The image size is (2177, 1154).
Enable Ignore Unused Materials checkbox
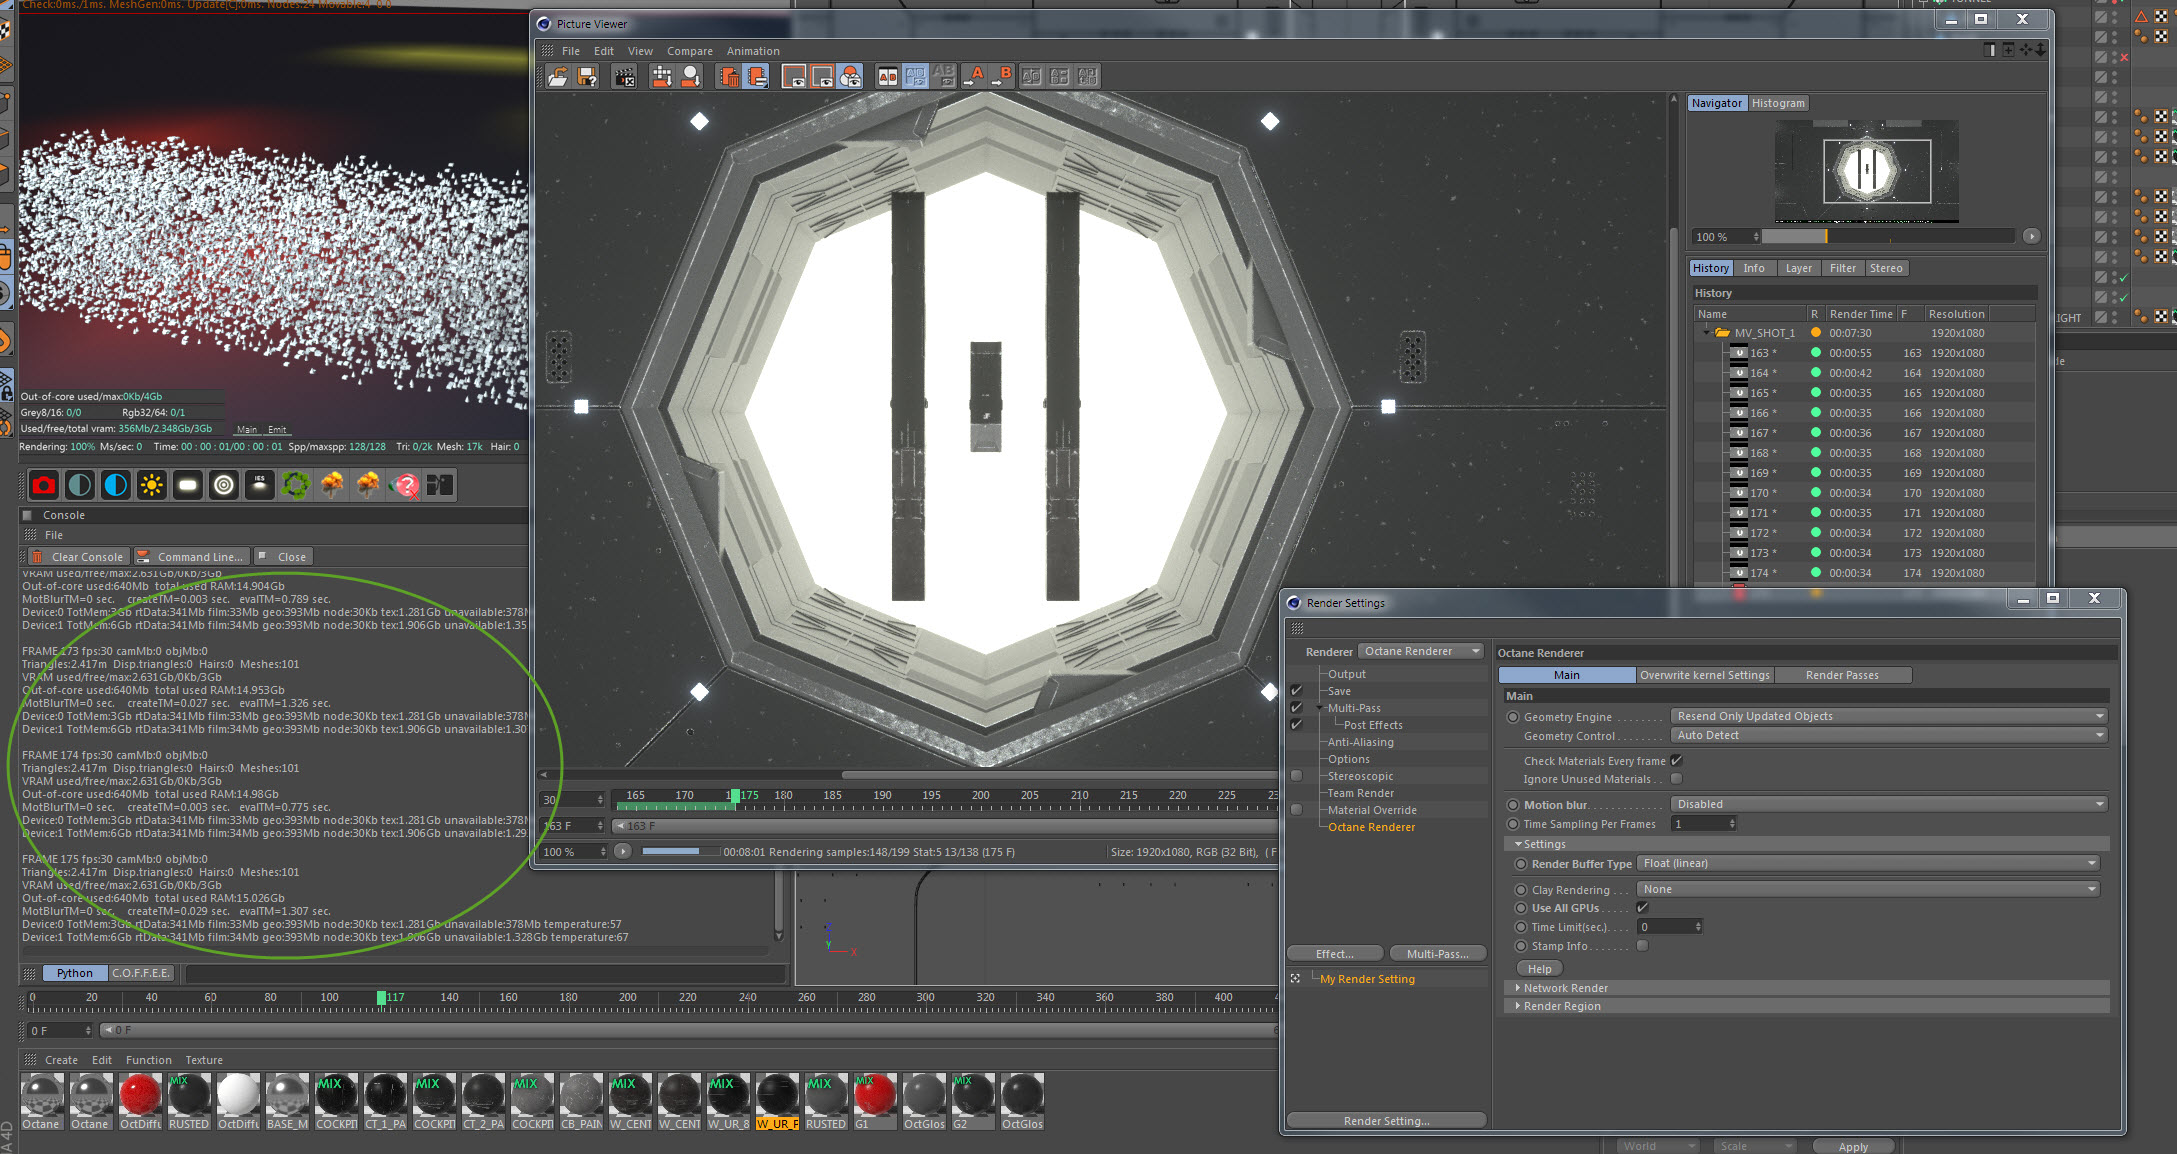(1677, 779)
